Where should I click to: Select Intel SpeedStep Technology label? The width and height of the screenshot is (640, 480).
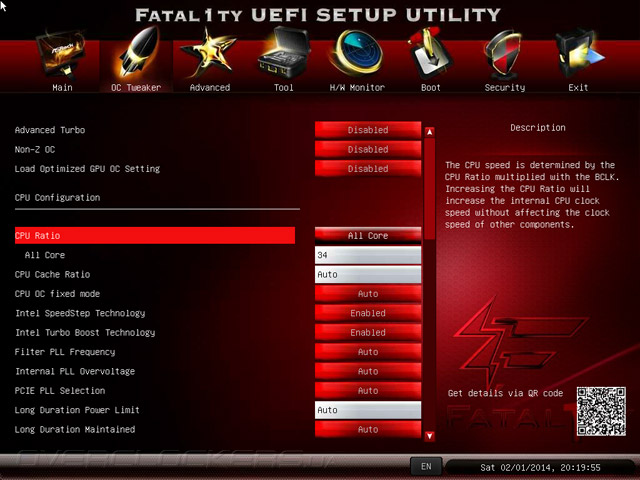click(x=80, y=313)
